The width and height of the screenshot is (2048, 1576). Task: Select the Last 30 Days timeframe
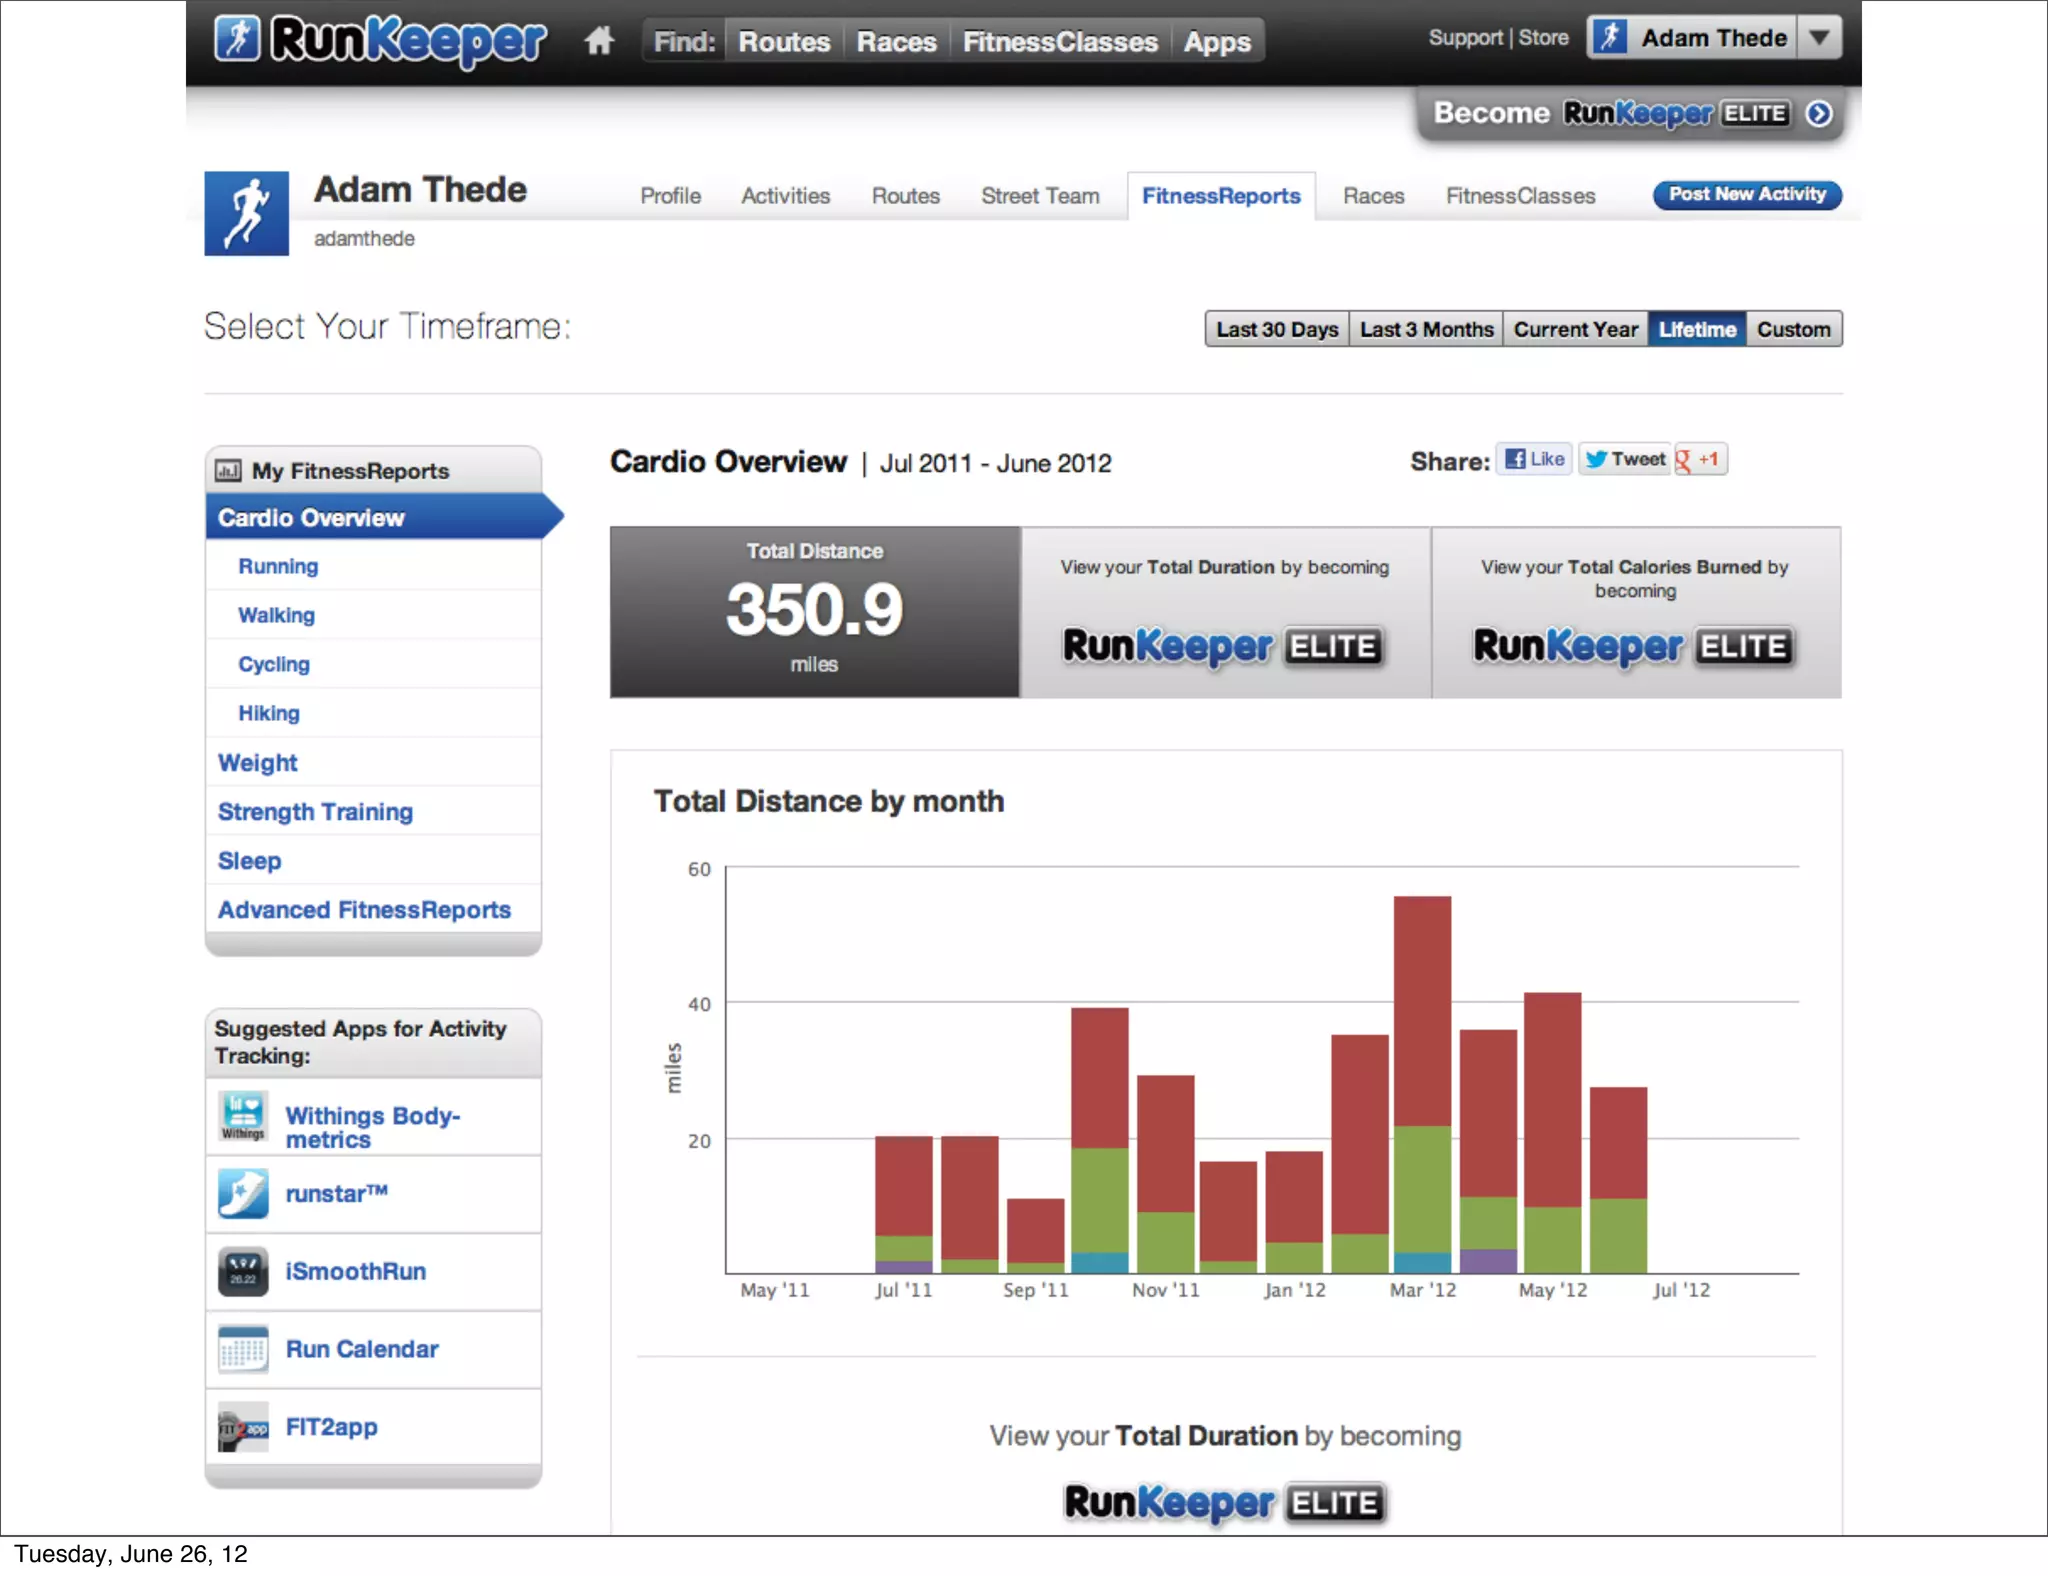click(1277, 329)
